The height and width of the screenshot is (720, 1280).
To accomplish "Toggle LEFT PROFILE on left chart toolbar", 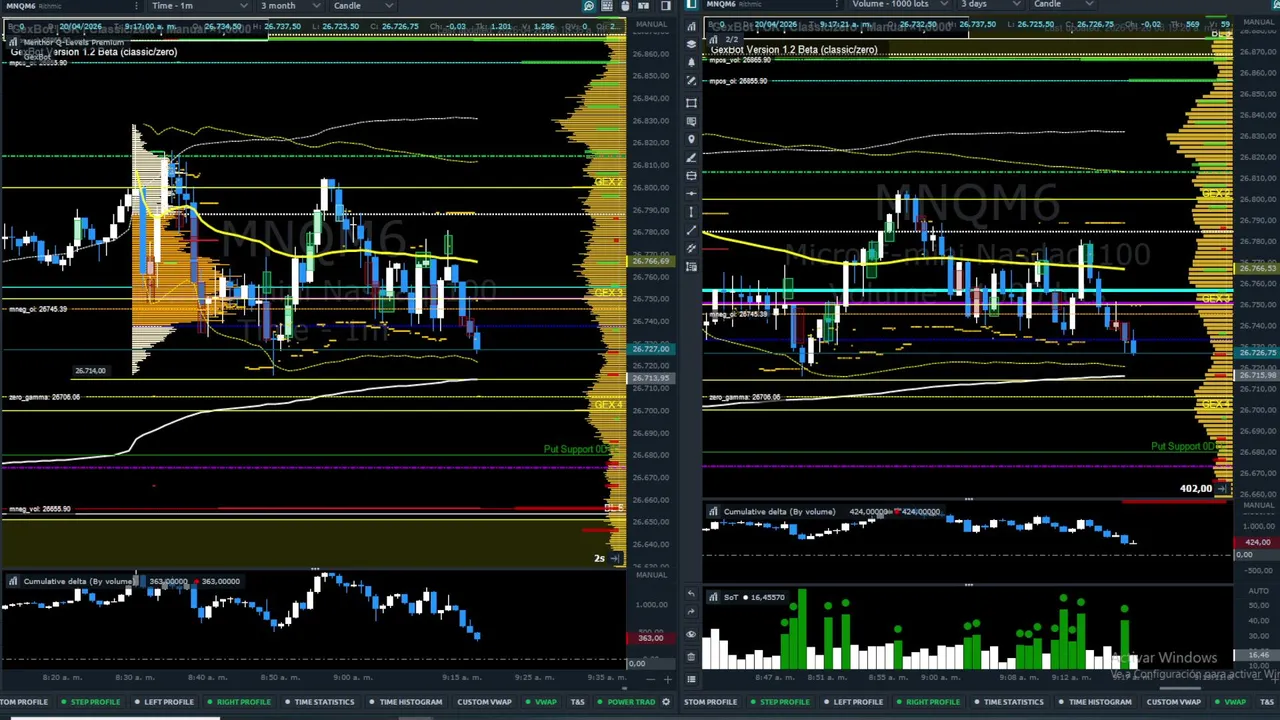I will [x=163, y=702].
